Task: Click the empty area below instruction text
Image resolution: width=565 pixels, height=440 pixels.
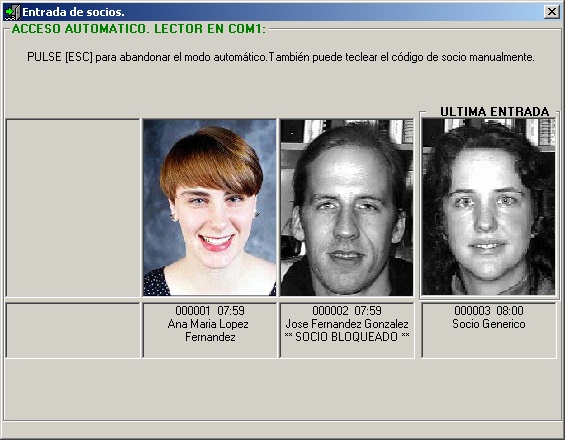Action: pos(282,85)
